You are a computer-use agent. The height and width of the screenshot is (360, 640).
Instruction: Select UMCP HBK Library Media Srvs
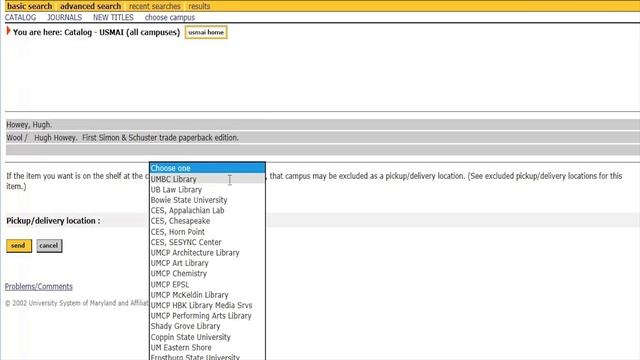207,305
